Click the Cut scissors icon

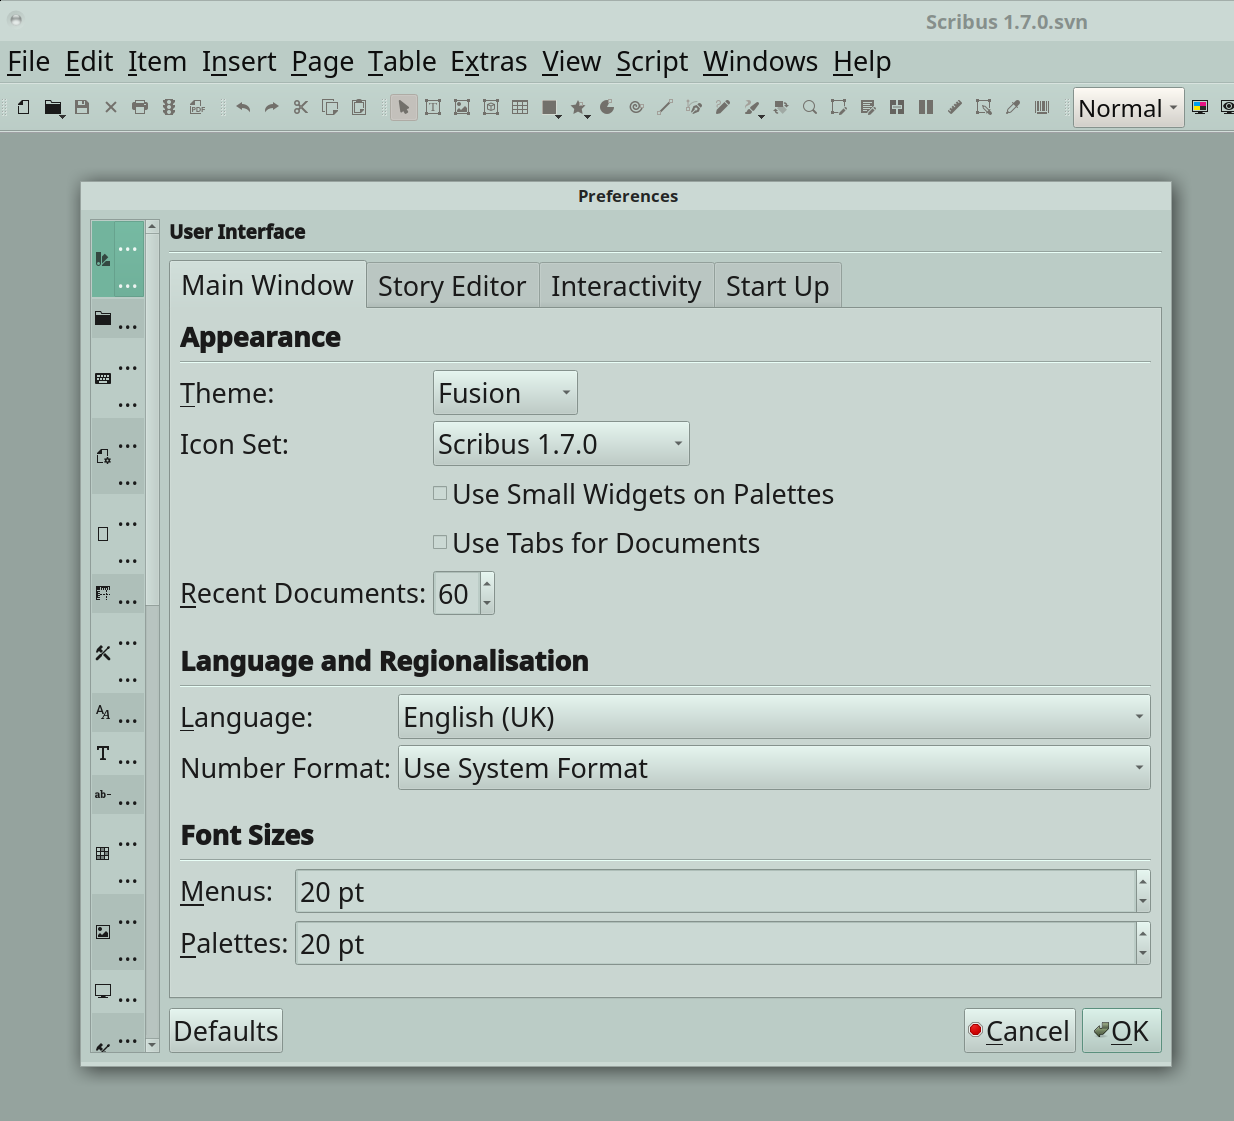[x=300, y=108]
